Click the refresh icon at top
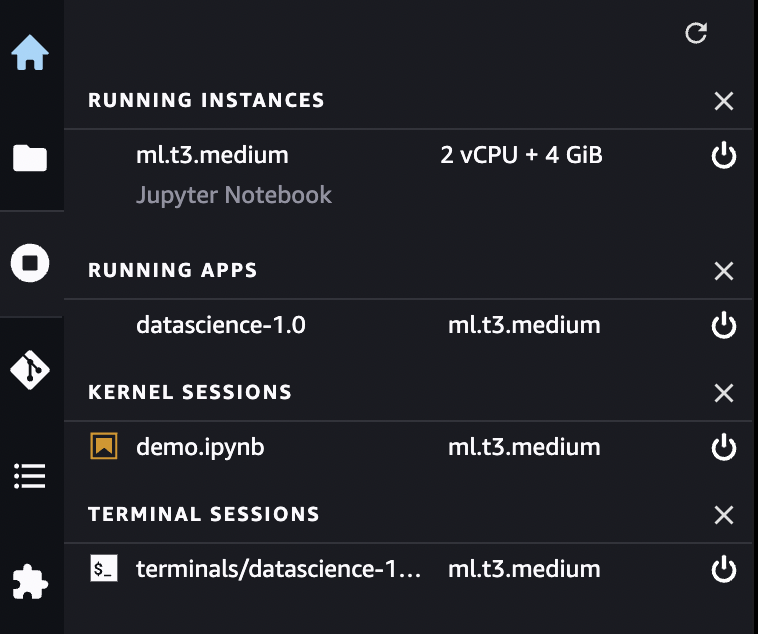 (696, 33)
